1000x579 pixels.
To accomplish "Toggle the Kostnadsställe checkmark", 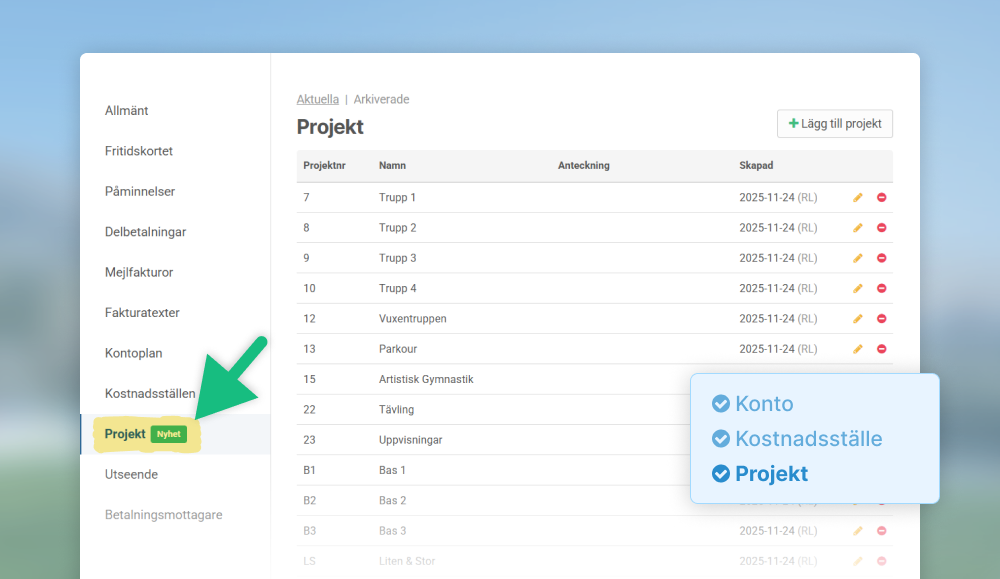I will (x=721, y=439).
